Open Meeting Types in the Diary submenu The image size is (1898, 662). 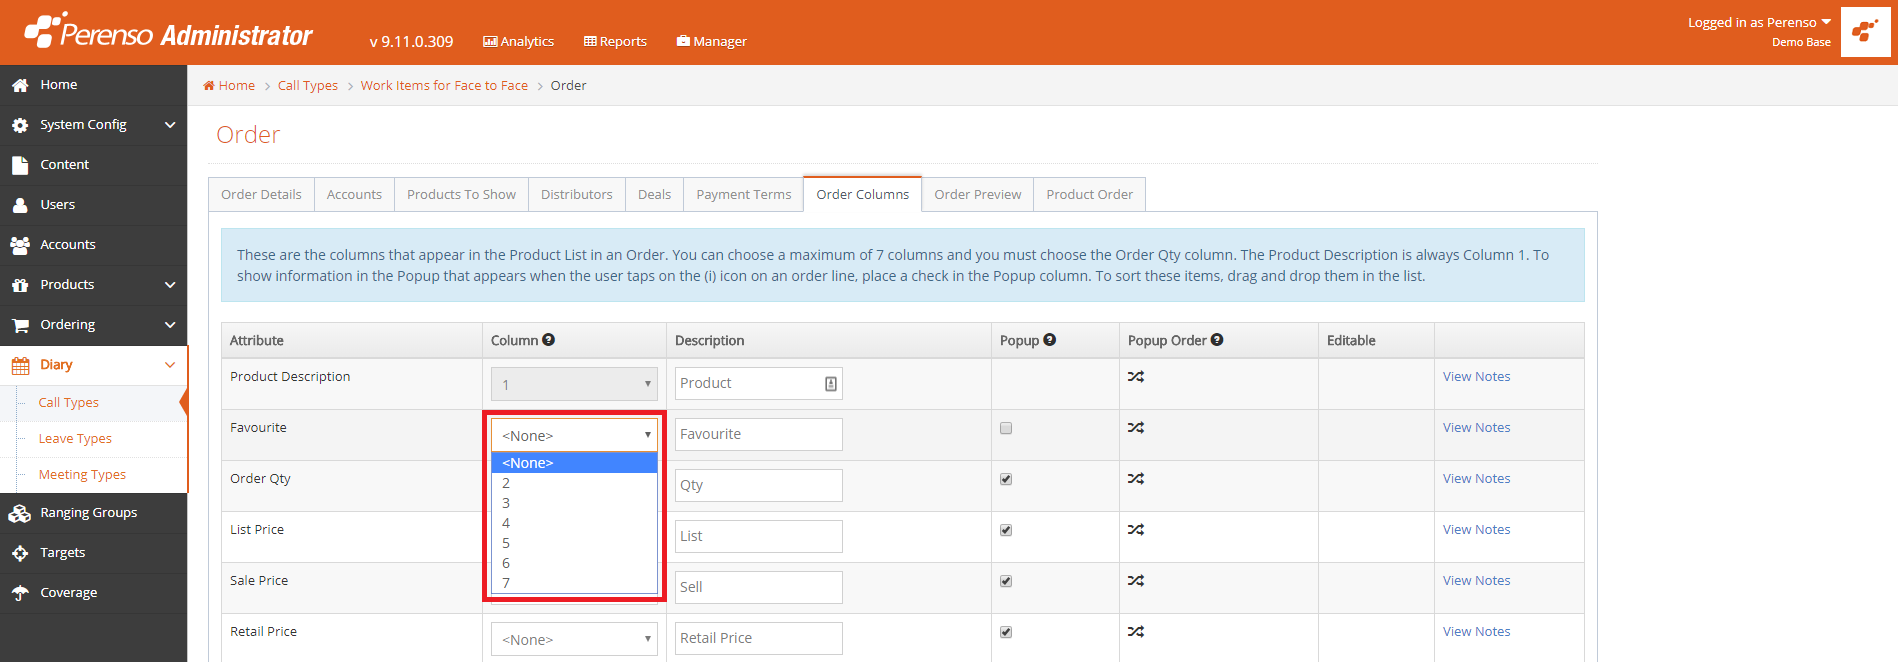82,474
